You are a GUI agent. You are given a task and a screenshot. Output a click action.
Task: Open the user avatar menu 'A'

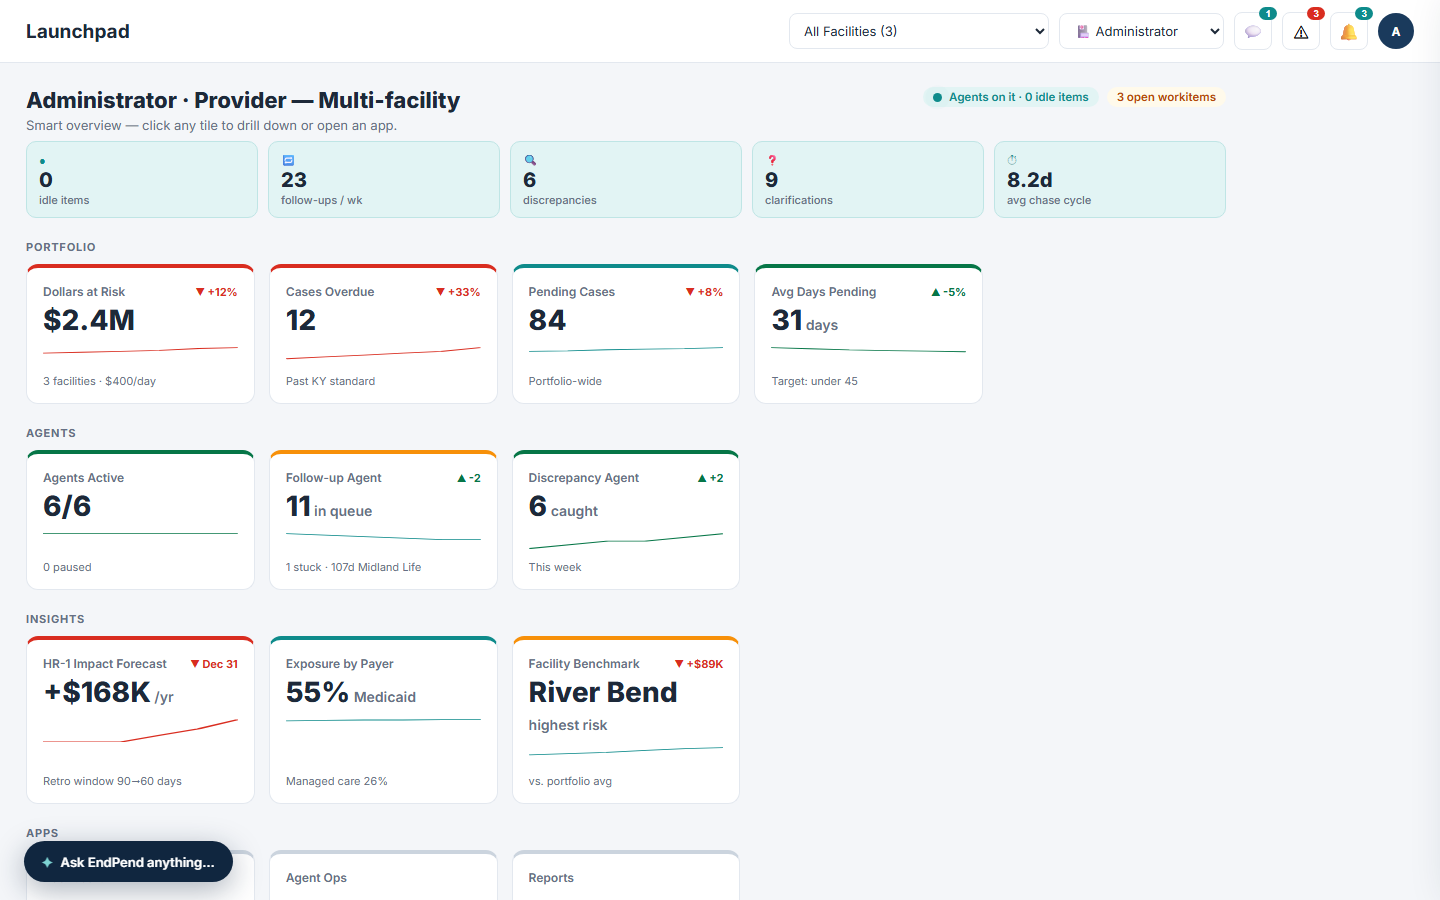point(1396,31)
